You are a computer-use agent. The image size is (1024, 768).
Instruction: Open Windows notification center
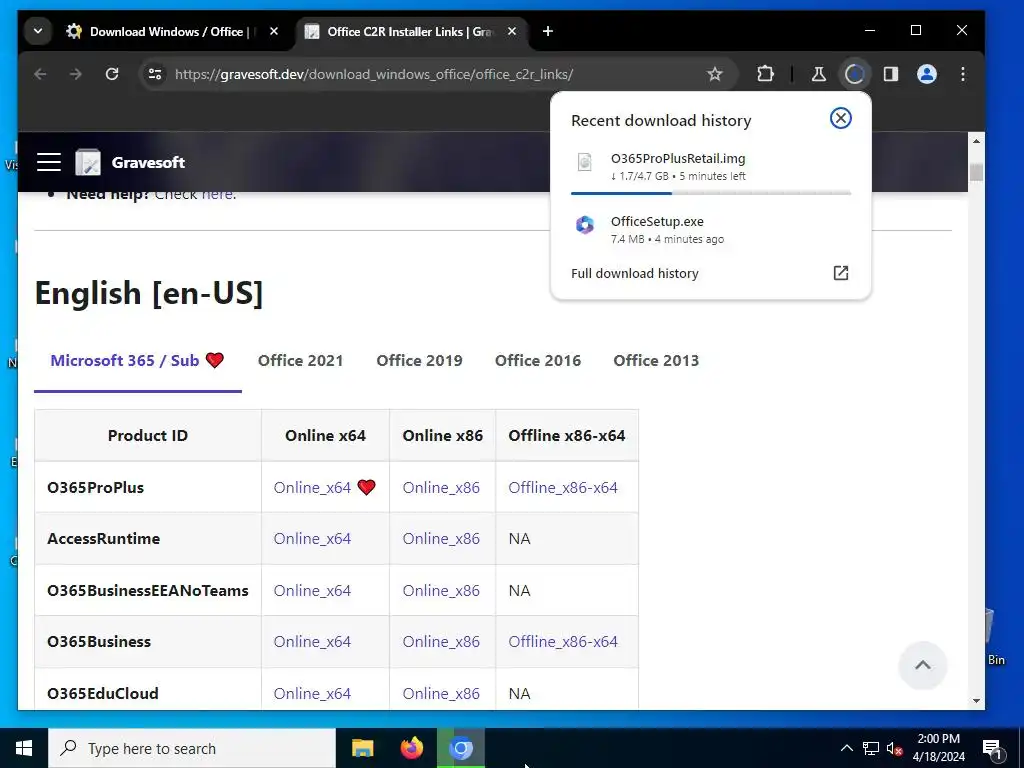[x=992, y=749]
